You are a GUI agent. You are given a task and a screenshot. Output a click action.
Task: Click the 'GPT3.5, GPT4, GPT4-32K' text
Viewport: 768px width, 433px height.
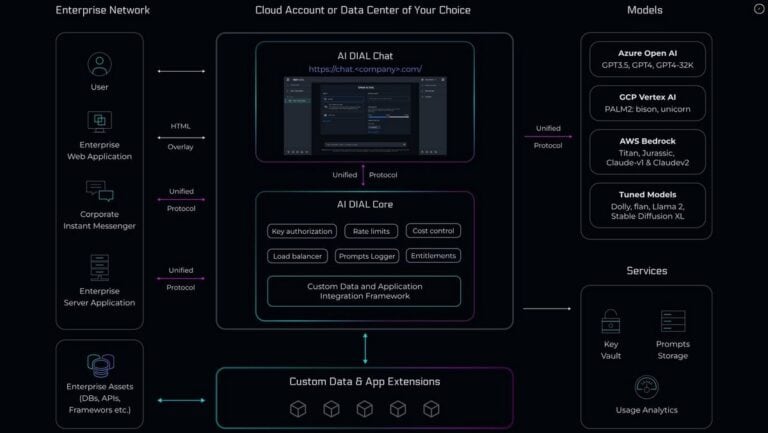coord(648,65)
